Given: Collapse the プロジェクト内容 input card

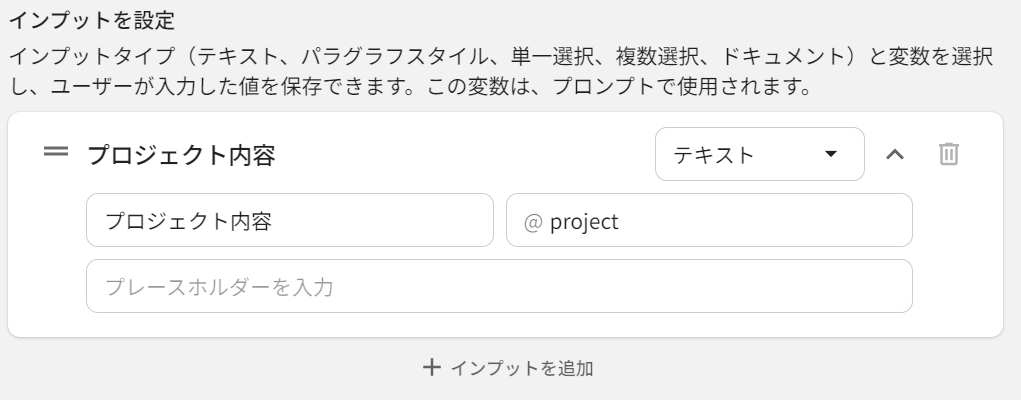Looking at the screenshot, I should [895, 154].
